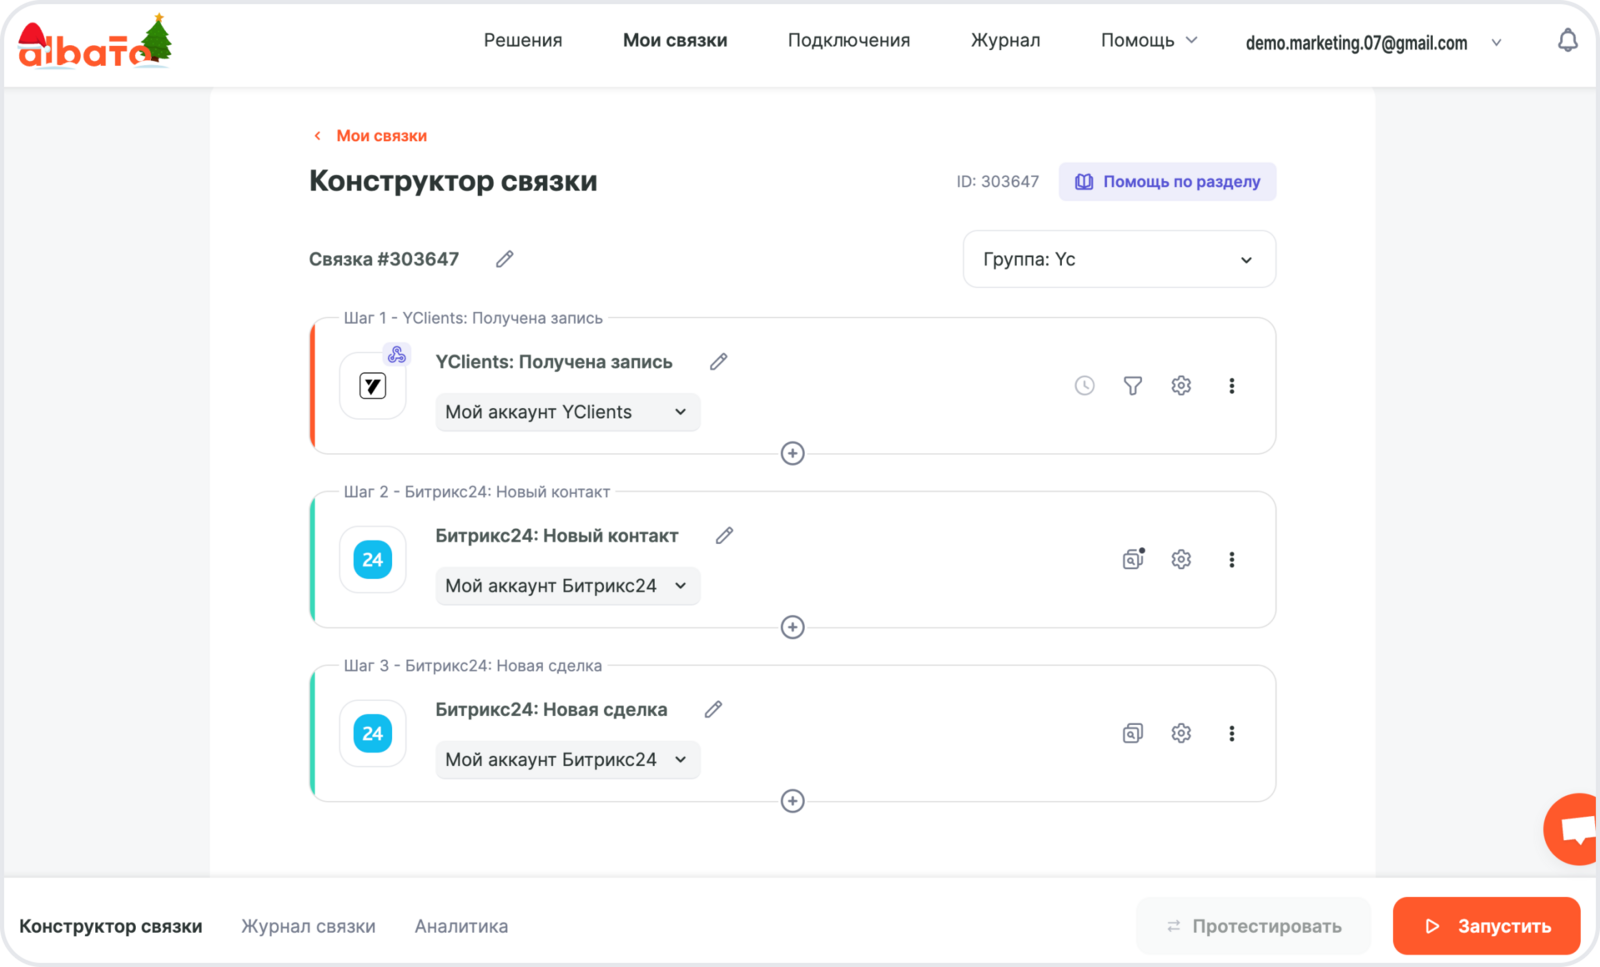Open the support chat bubble
Viewport: 1600px width, 967px height.
1575,829
